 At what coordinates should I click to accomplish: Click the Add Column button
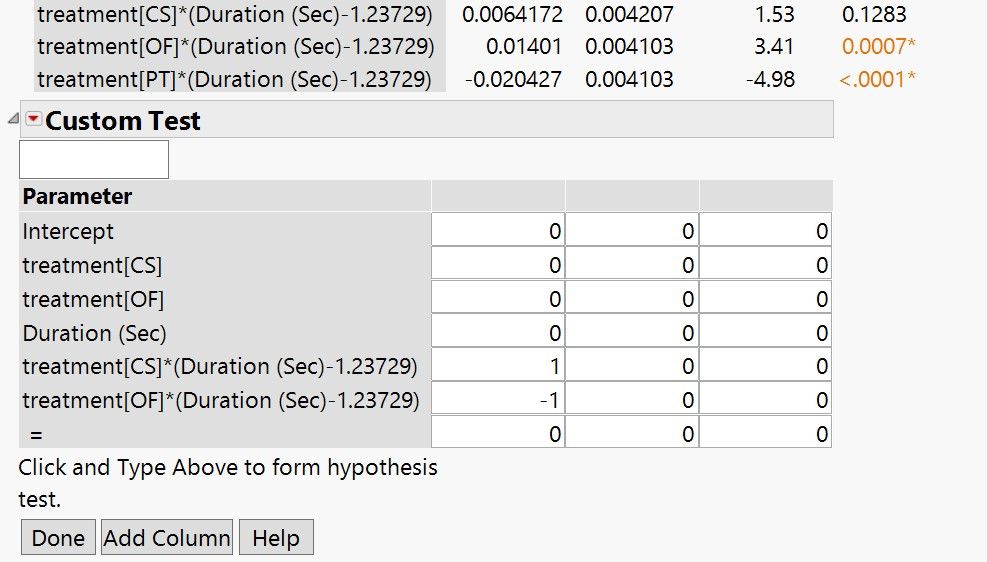click(x=167, y=537)
